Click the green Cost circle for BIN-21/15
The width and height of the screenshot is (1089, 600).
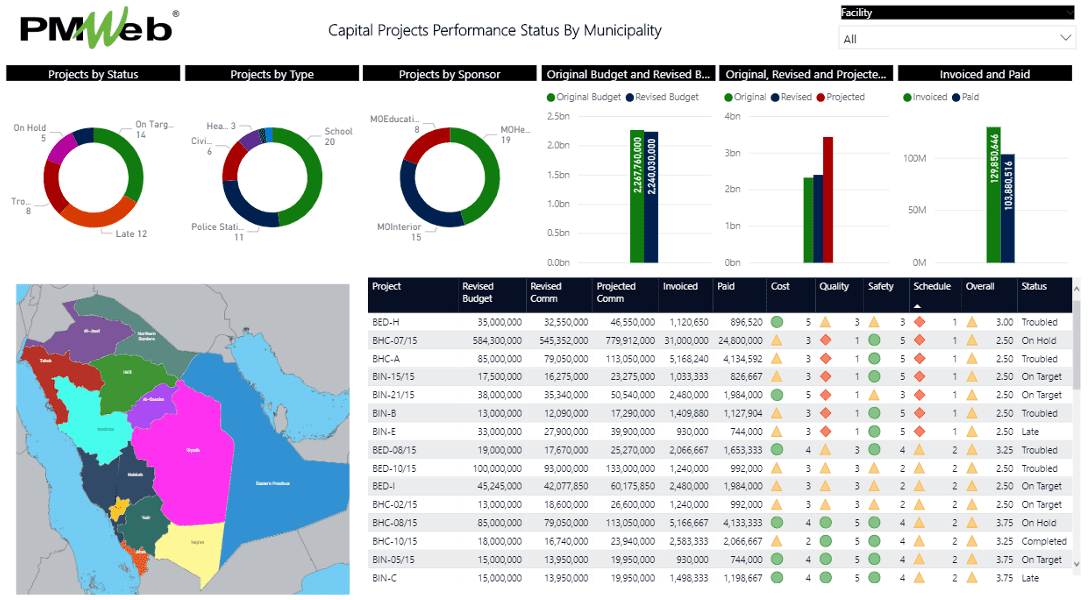click(x=778, y=394)
